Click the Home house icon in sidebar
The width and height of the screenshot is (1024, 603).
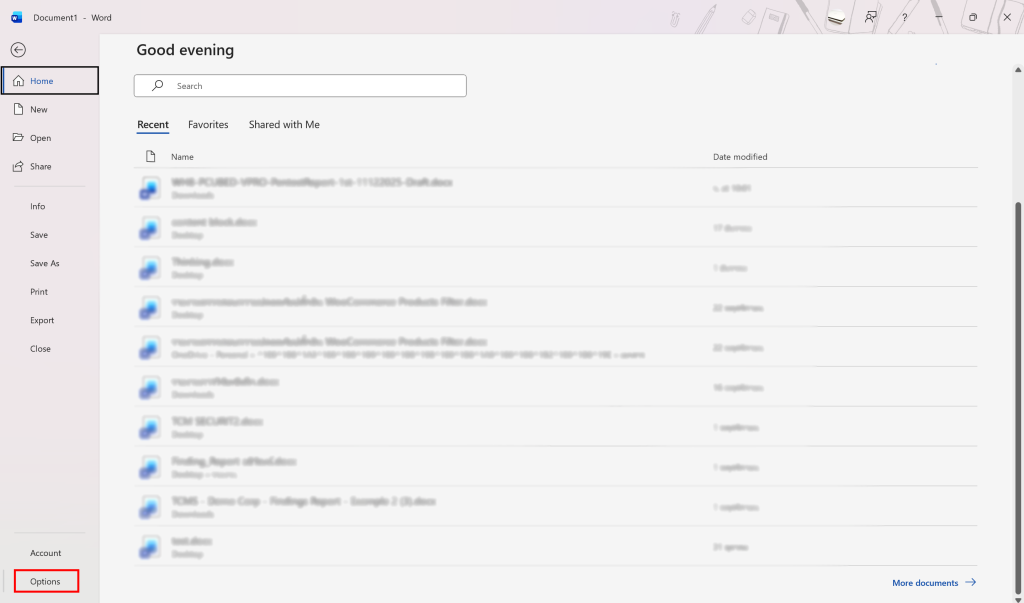tap(18, 81)
